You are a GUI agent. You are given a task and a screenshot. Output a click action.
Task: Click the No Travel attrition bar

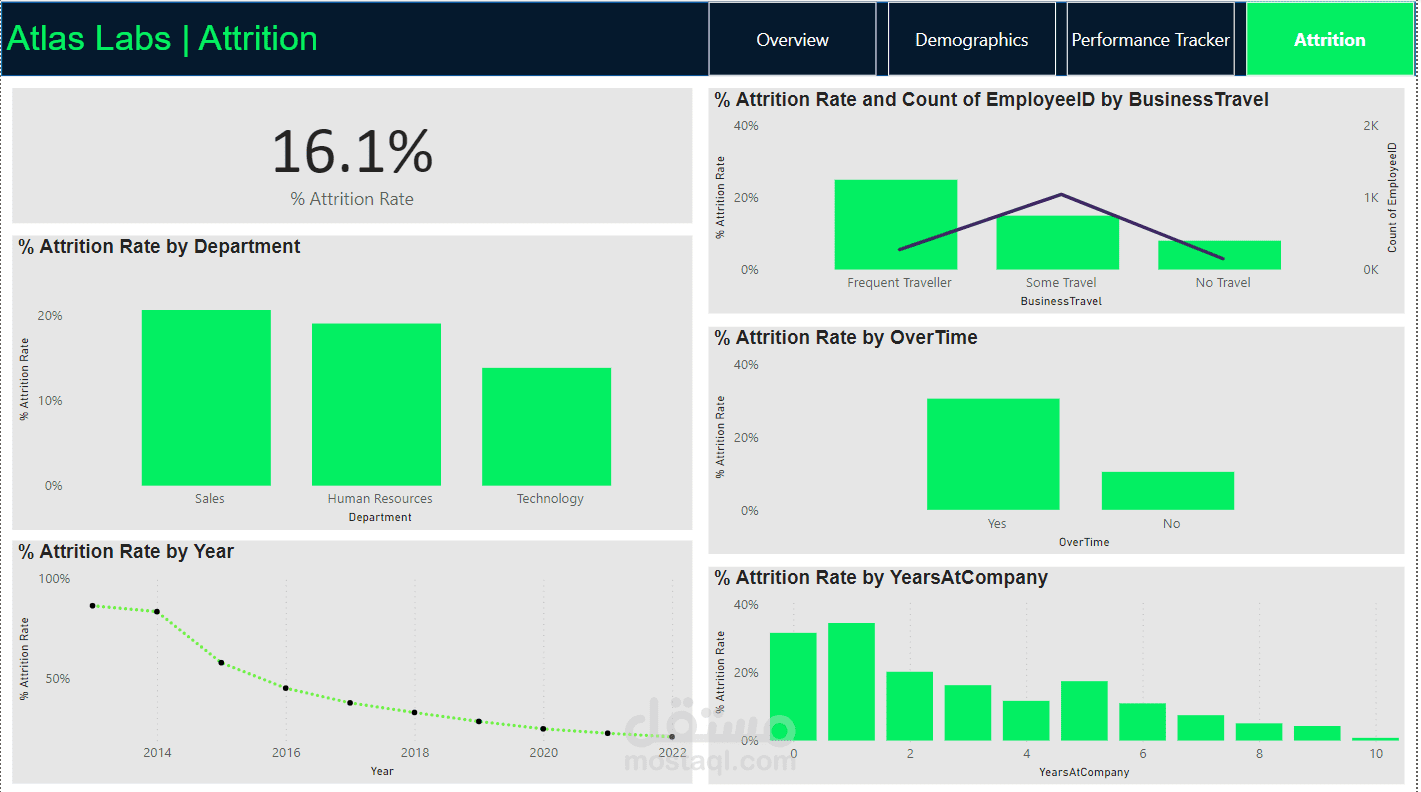[1220, 255]
